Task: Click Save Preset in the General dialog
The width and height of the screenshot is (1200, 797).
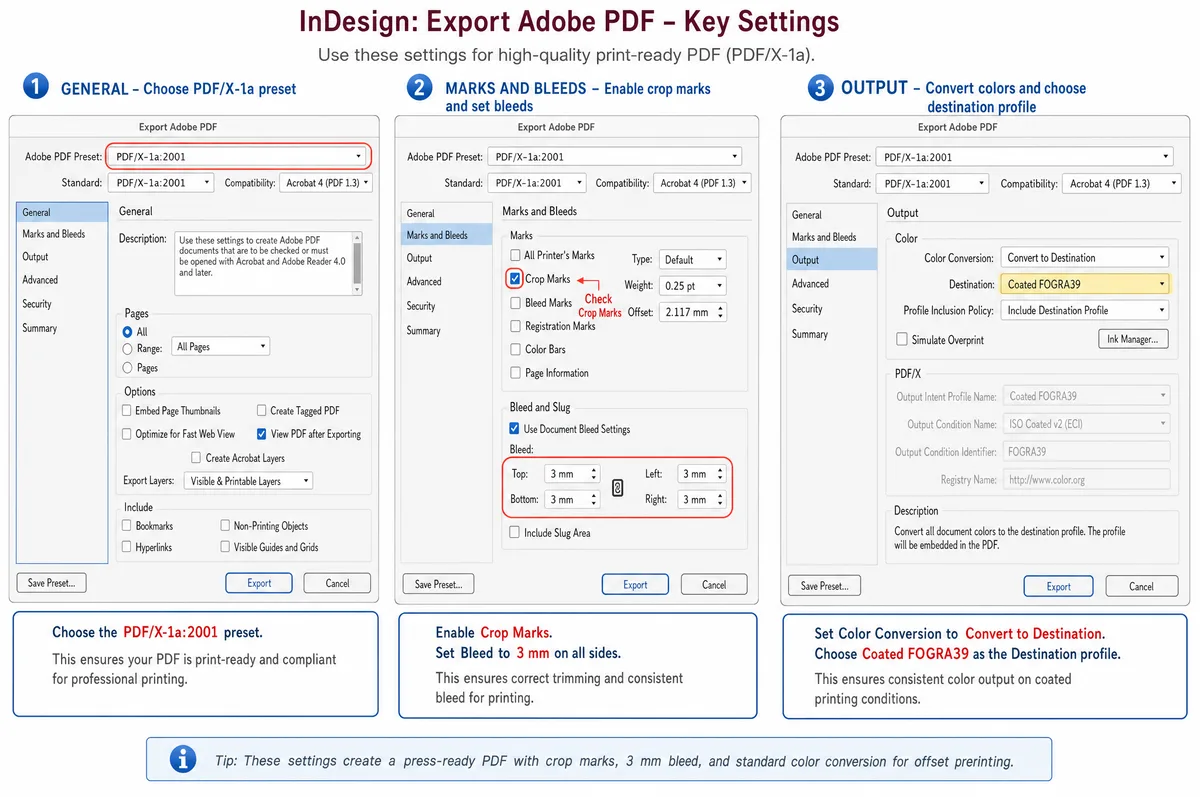Action: (51, 583)
